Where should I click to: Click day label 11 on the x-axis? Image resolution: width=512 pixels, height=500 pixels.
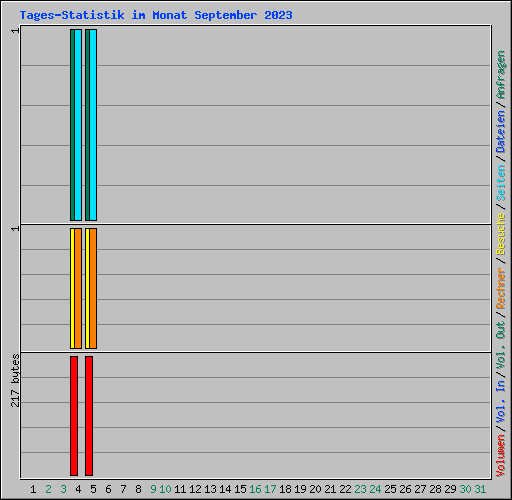(180, 489)
